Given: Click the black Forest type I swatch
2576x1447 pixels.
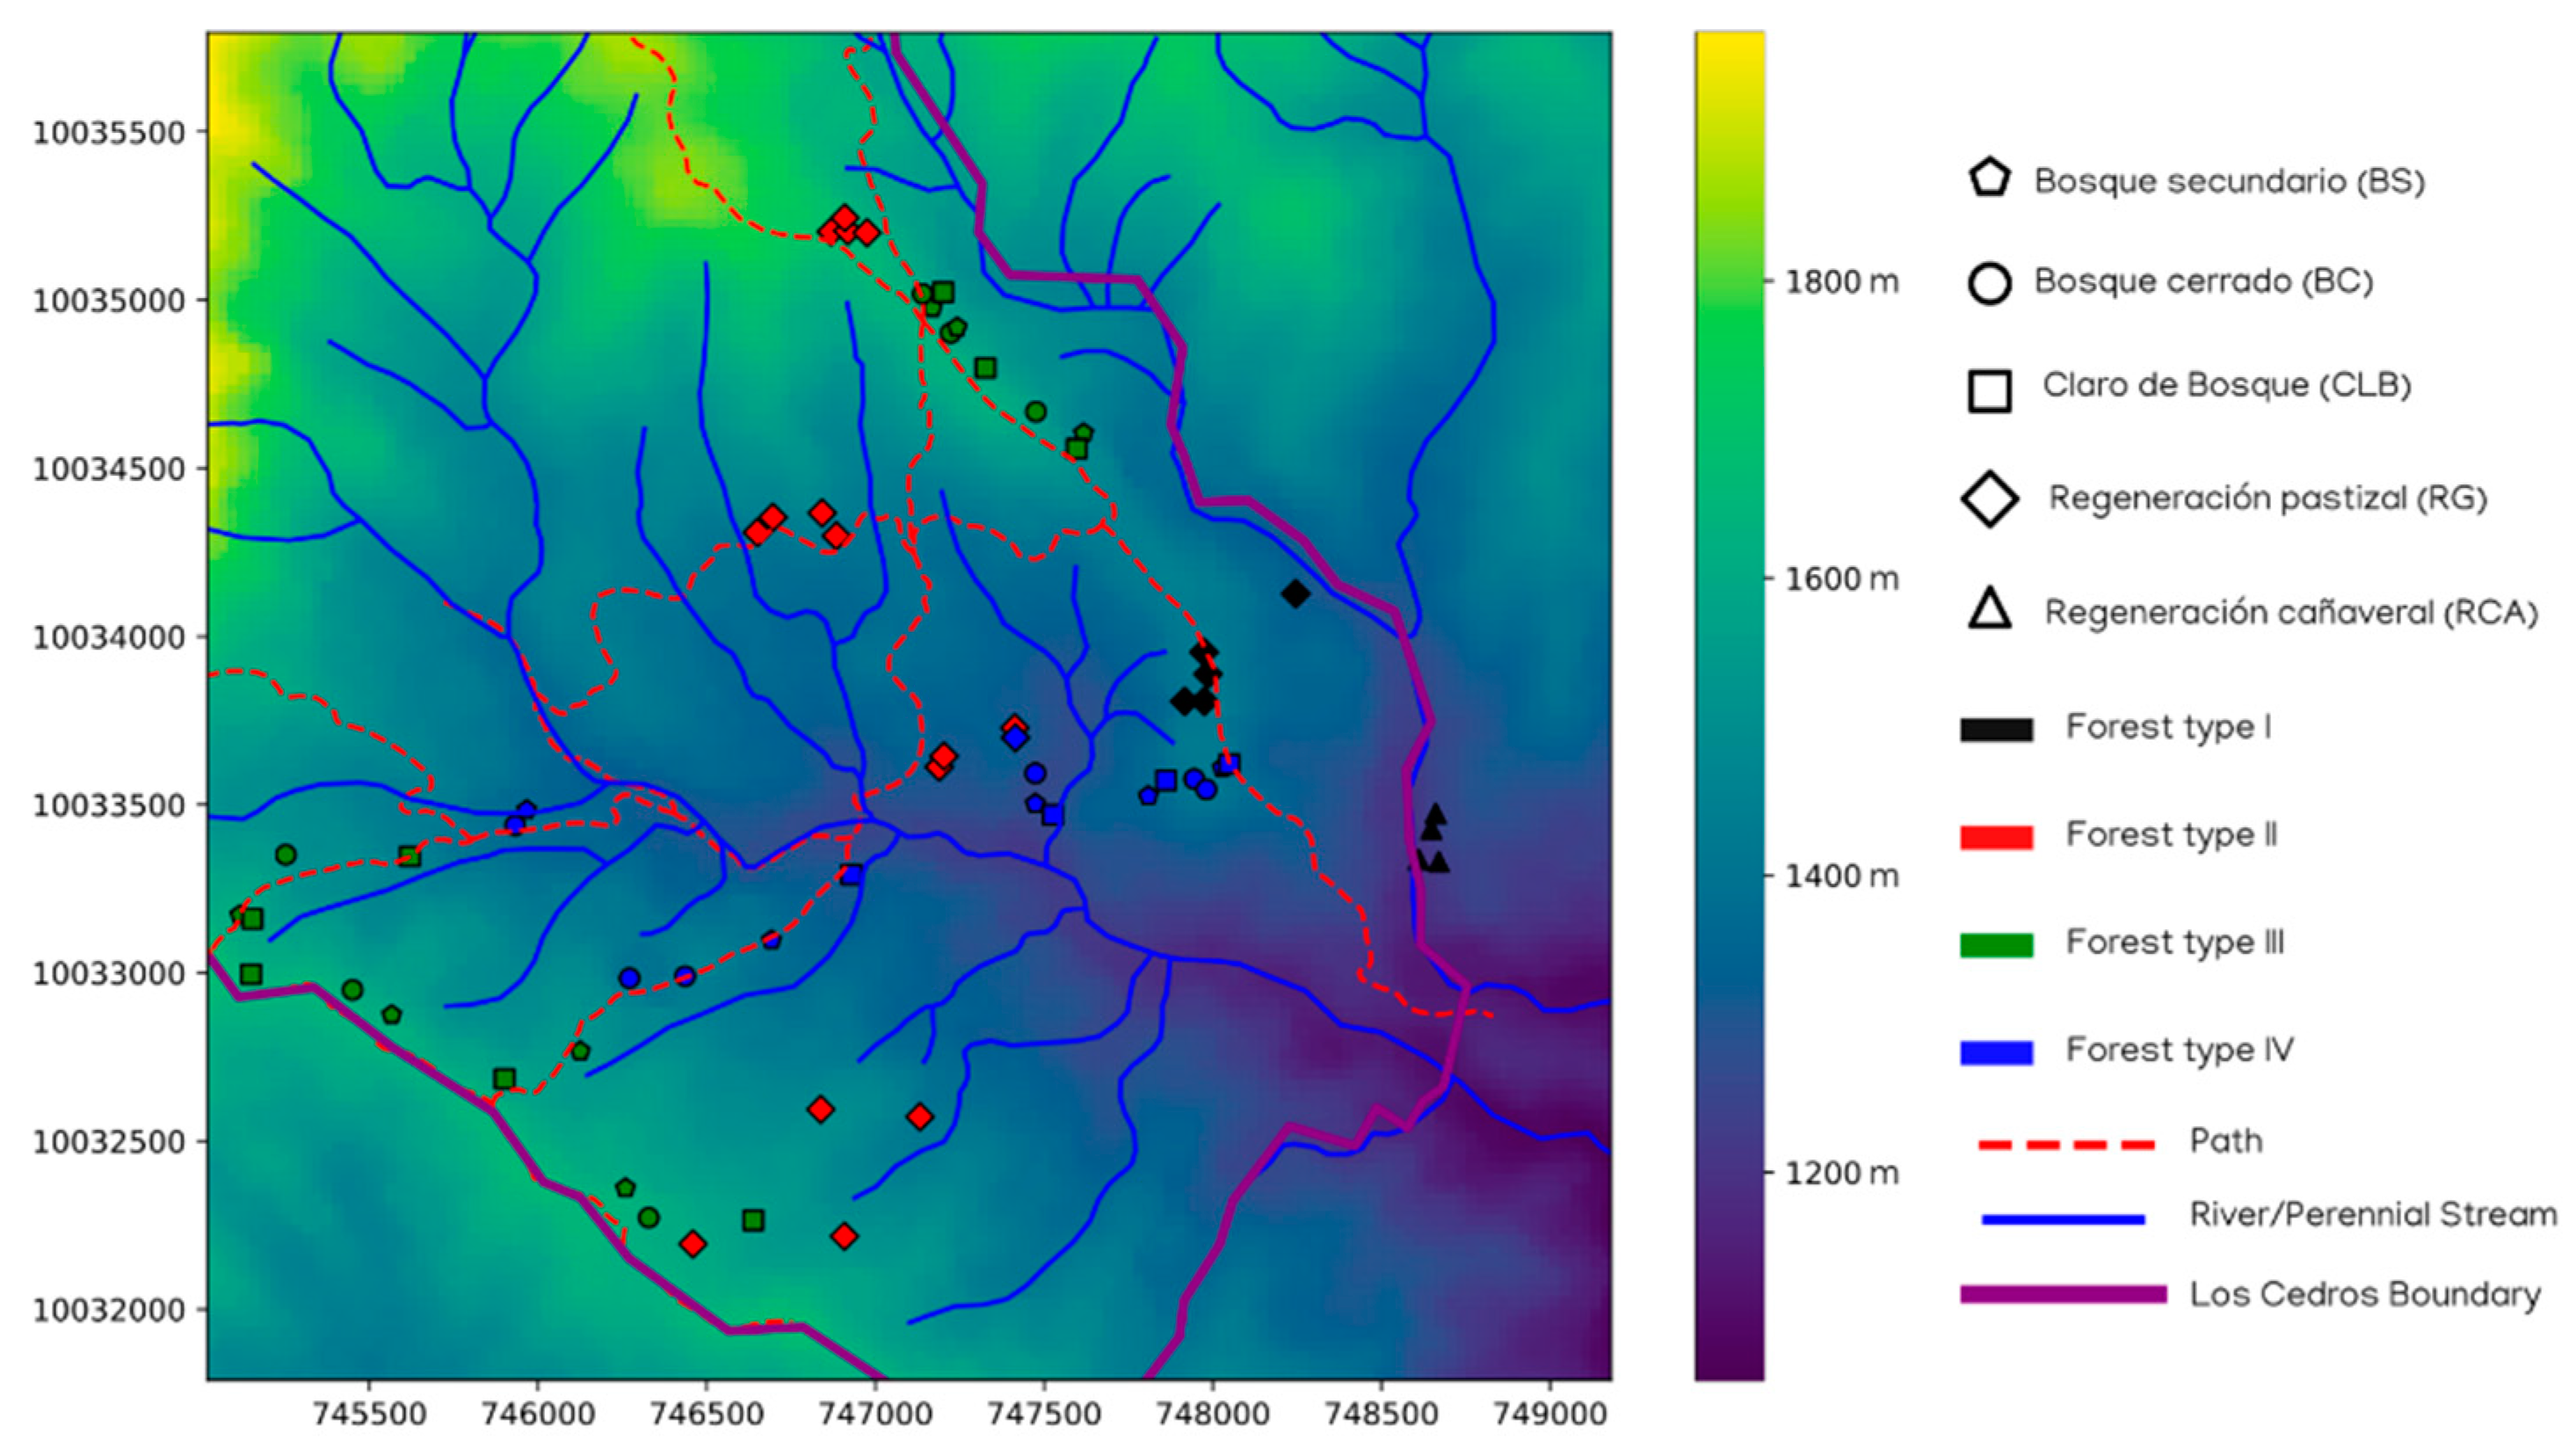Looking at the screenshot, I should (x=1996, y=729).
